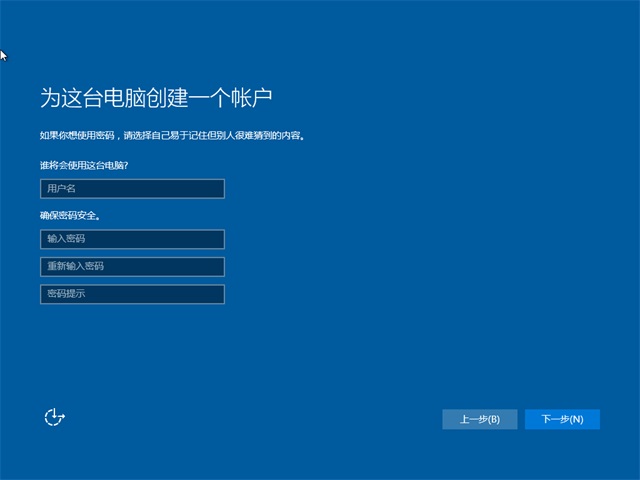640x480 pixels.
Task: Click the 密码提示 password hint field
Action: coord(132,294)
